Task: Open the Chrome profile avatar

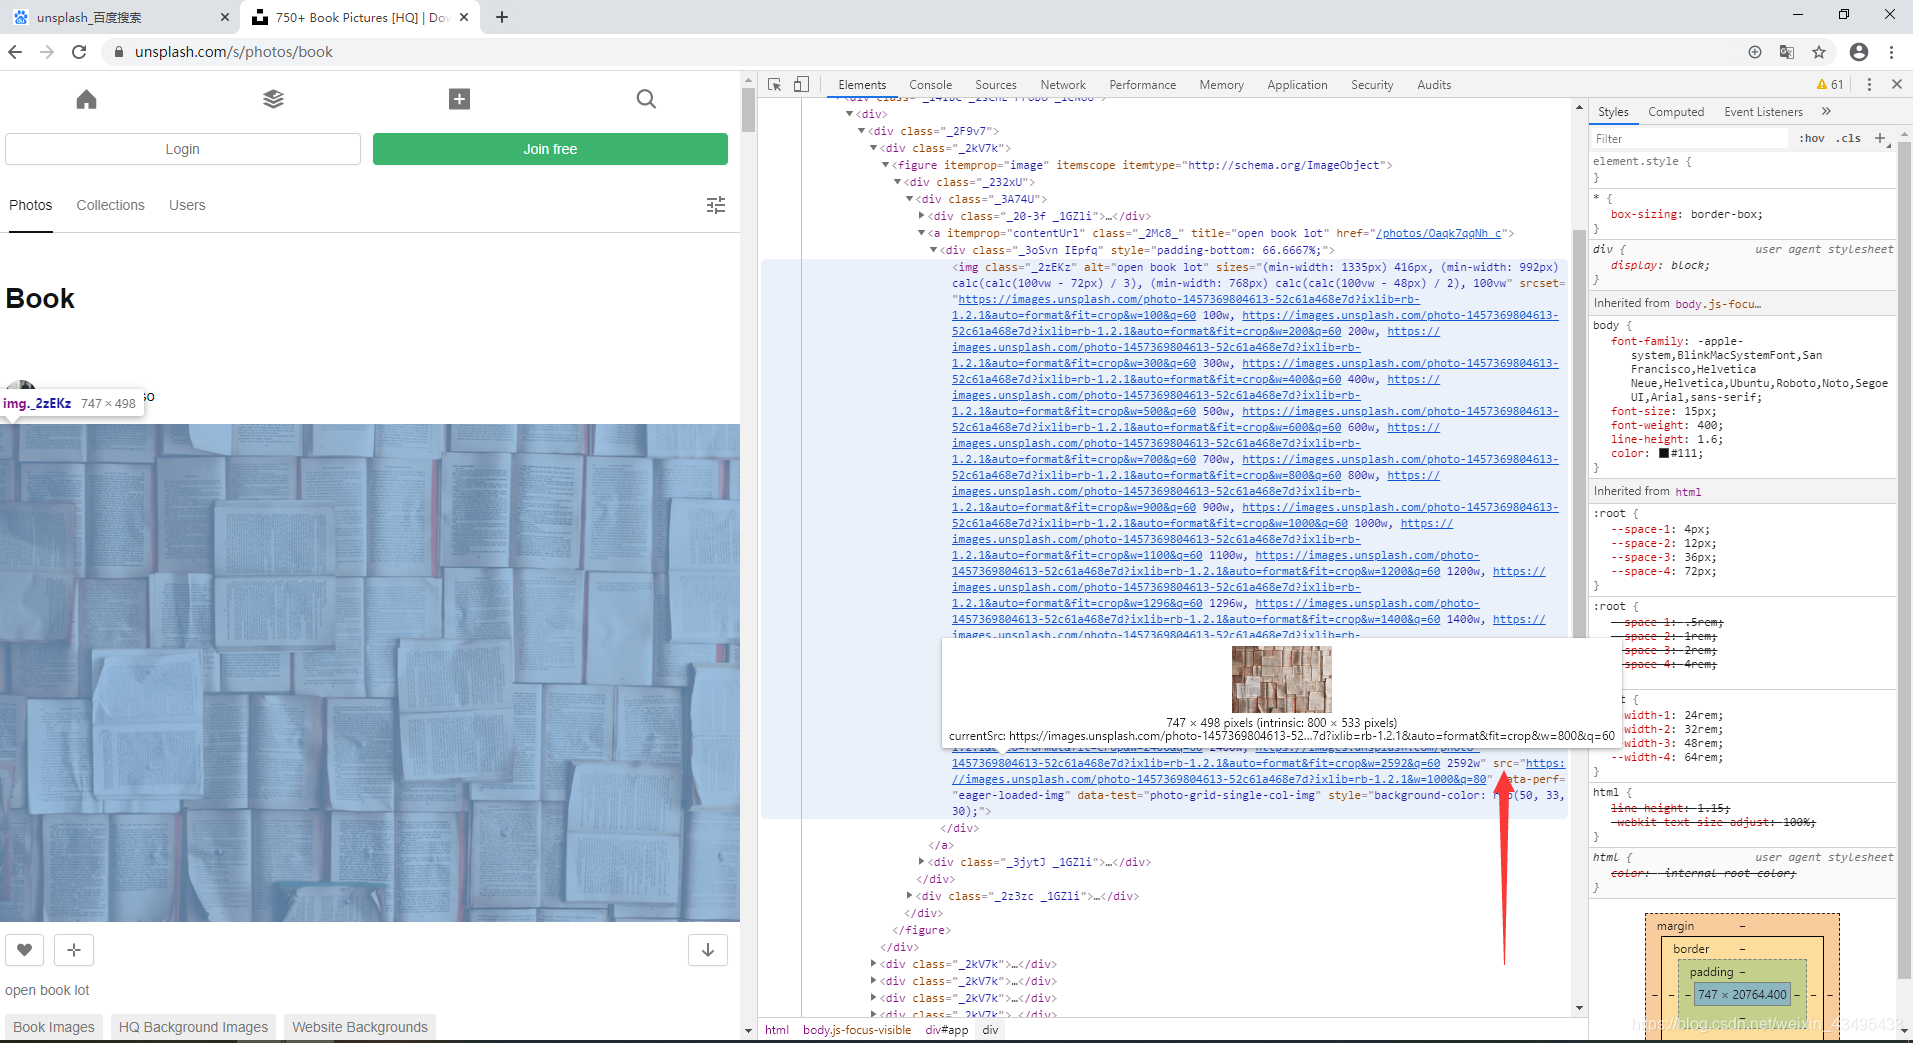Action: pyautogui.click(x=1859, y=52)
